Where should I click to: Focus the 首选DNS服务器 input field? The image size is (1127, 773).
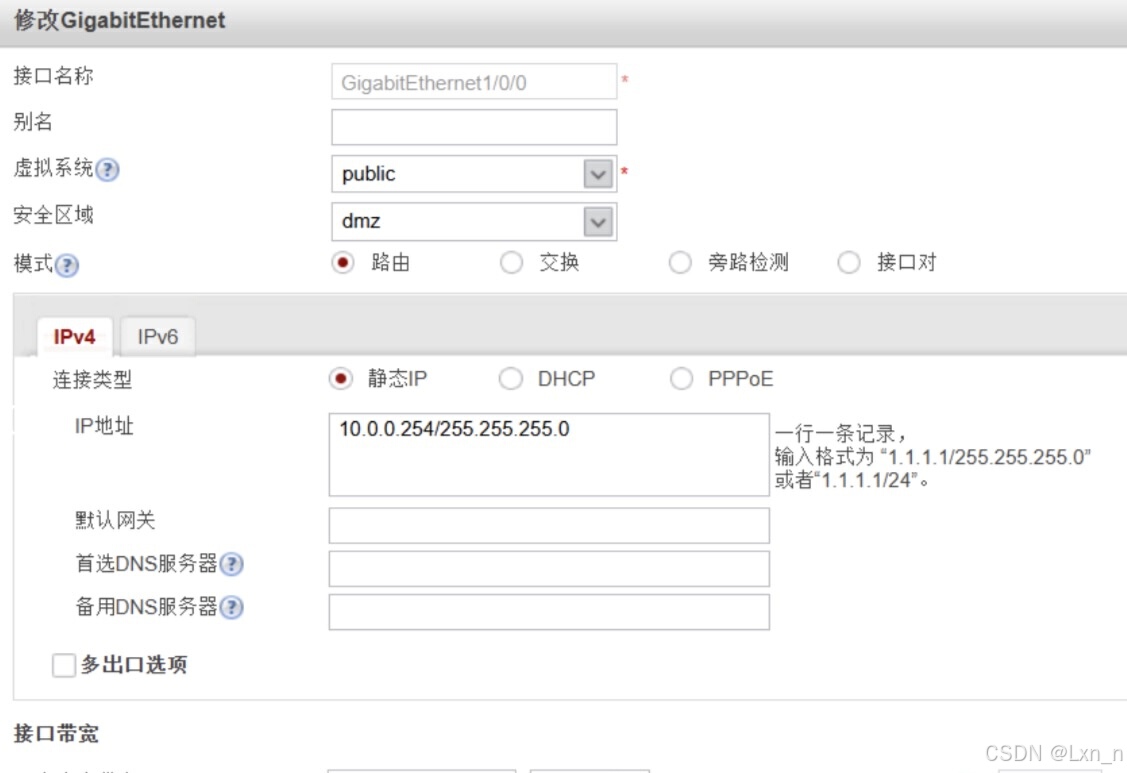[x=549, y=569]
